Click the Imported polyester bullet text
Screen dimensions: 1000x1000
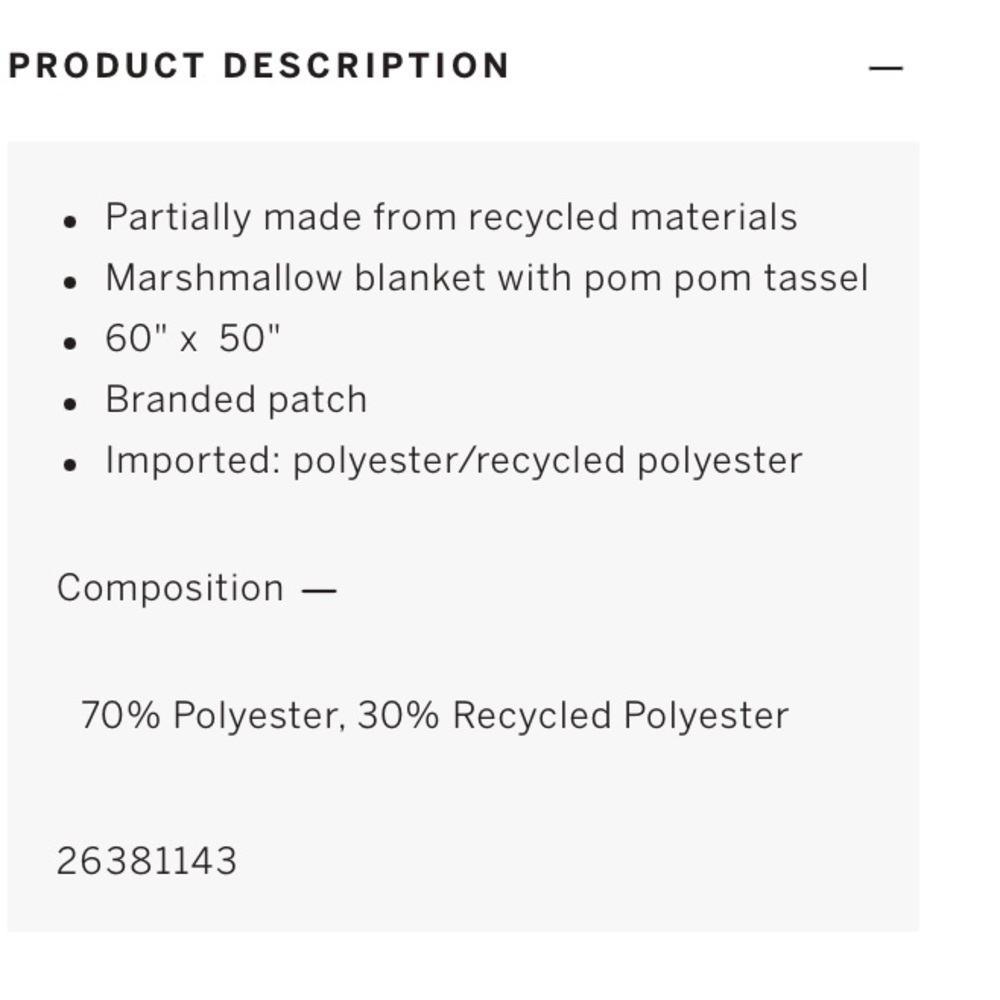pyautogui.click(x=454, y=460)
